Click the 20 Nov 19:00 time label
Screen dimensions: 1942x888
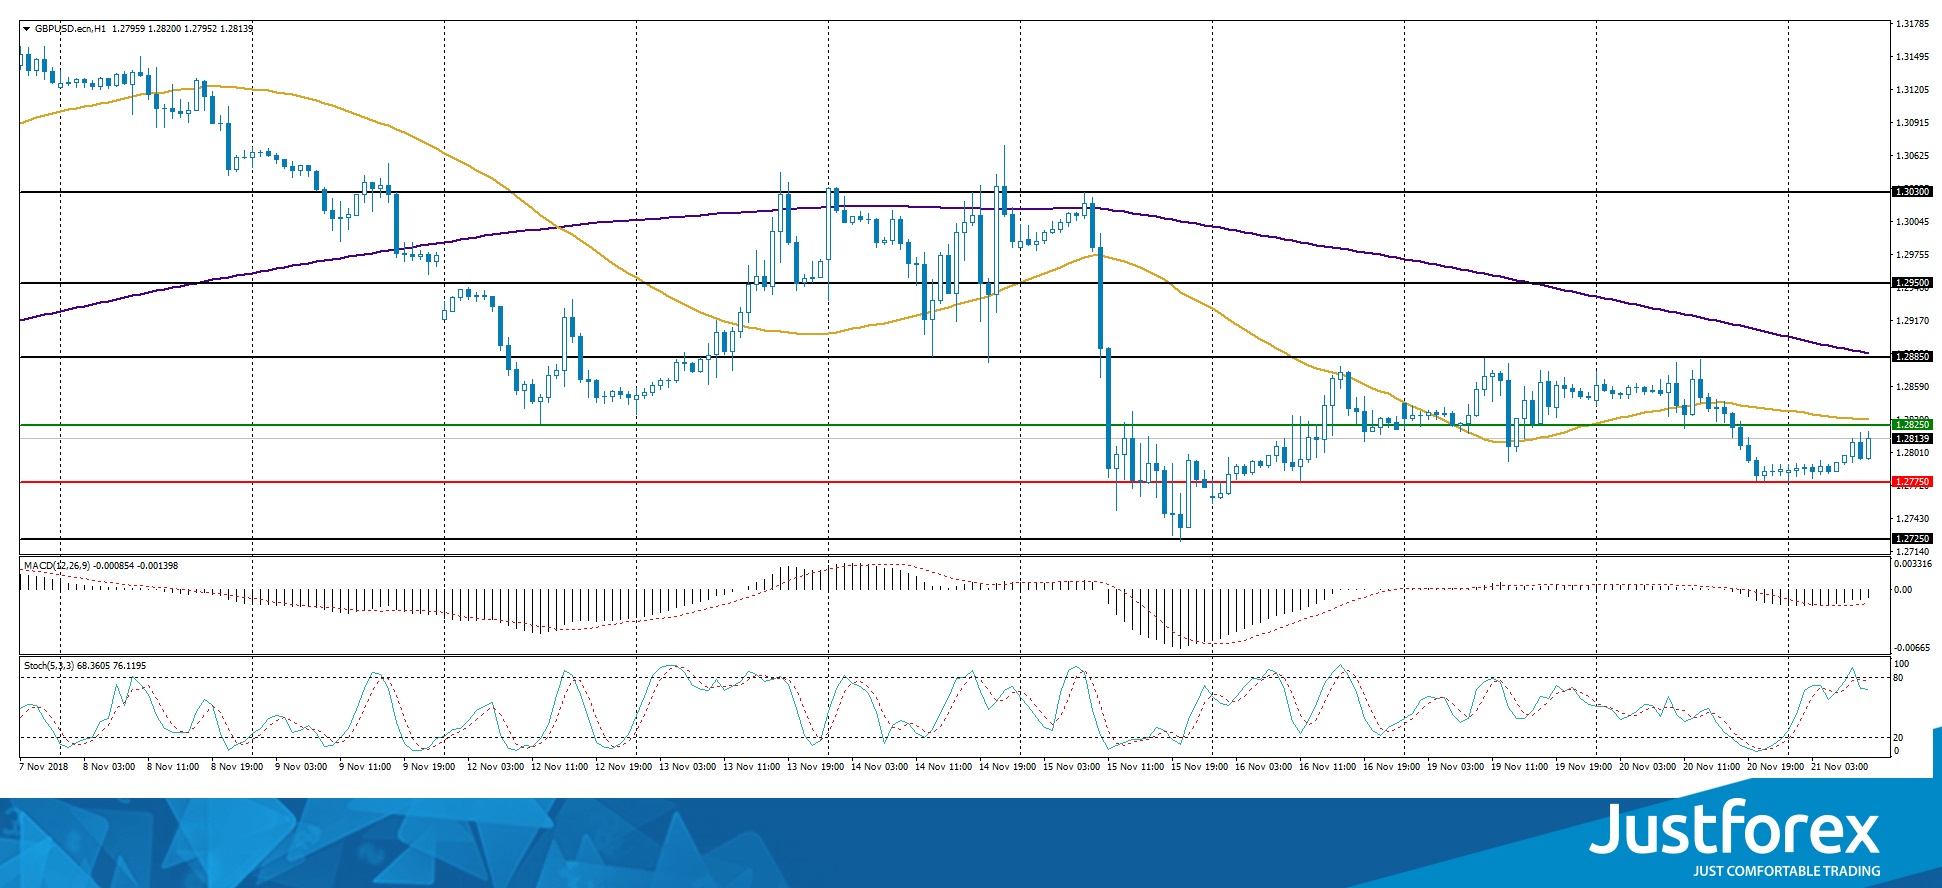(1775, 767)
